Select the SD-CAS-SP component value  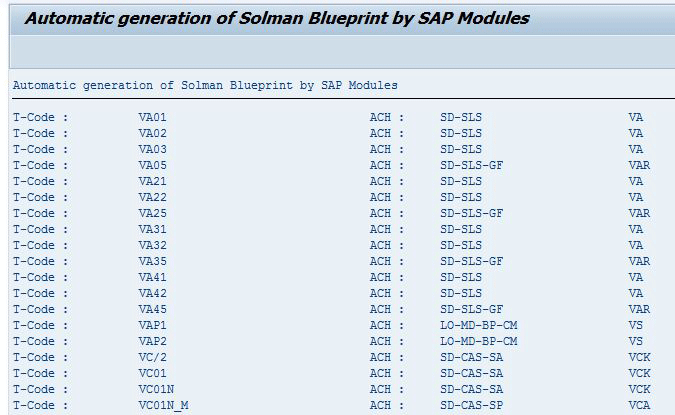471,406
